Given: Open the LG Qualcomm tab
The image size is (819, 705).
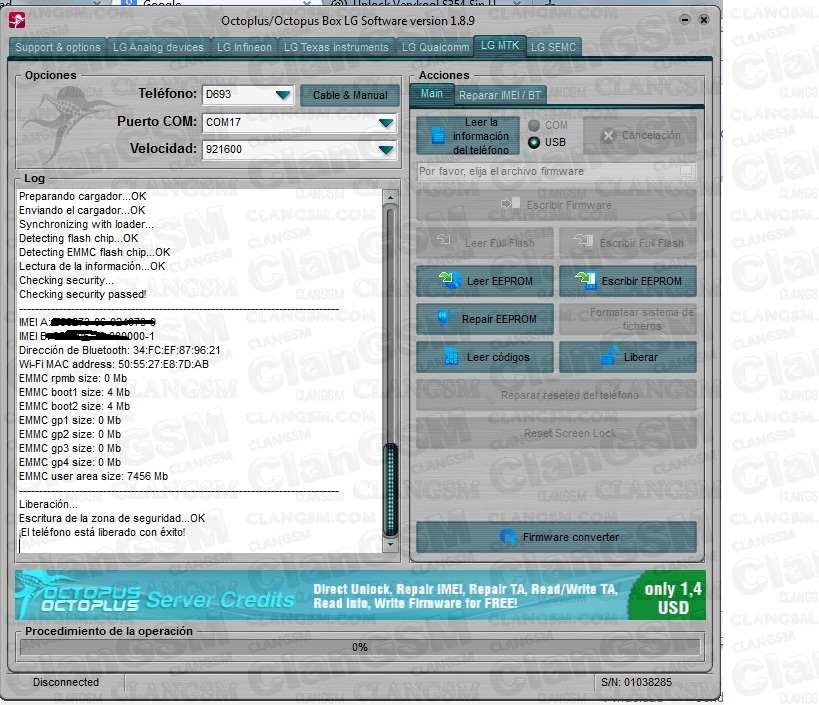Looking at the screenshot, I should click(x=435, y=48).
